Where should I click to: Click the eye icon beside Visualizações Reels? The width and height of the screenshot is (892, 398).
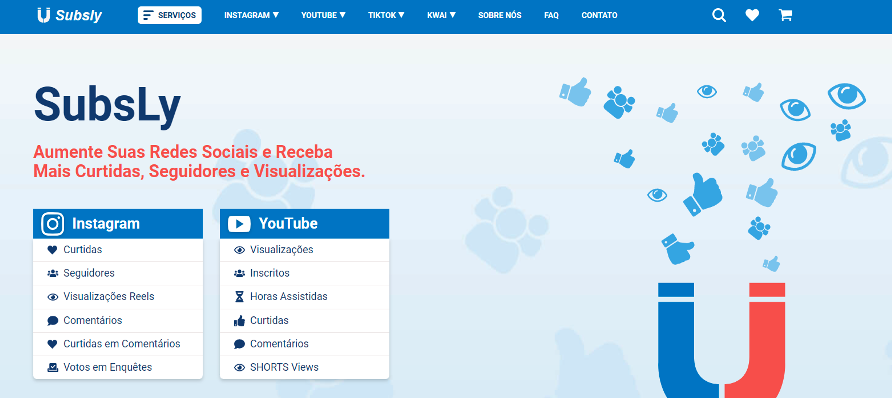coord(53,297)
